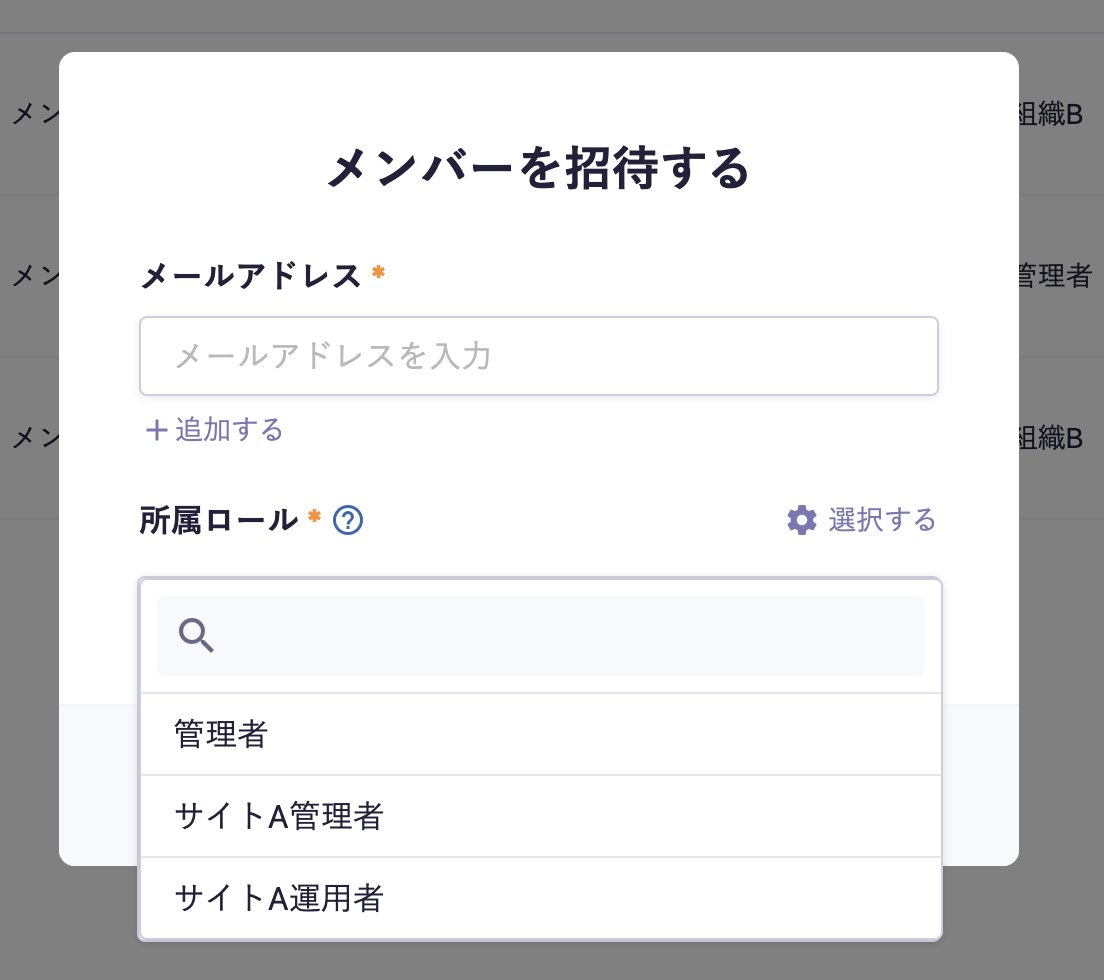This screenshot has height=980, width=1104.
Task: Click the メンバーを招待する dialog title
Action: [x=539, y=170]
